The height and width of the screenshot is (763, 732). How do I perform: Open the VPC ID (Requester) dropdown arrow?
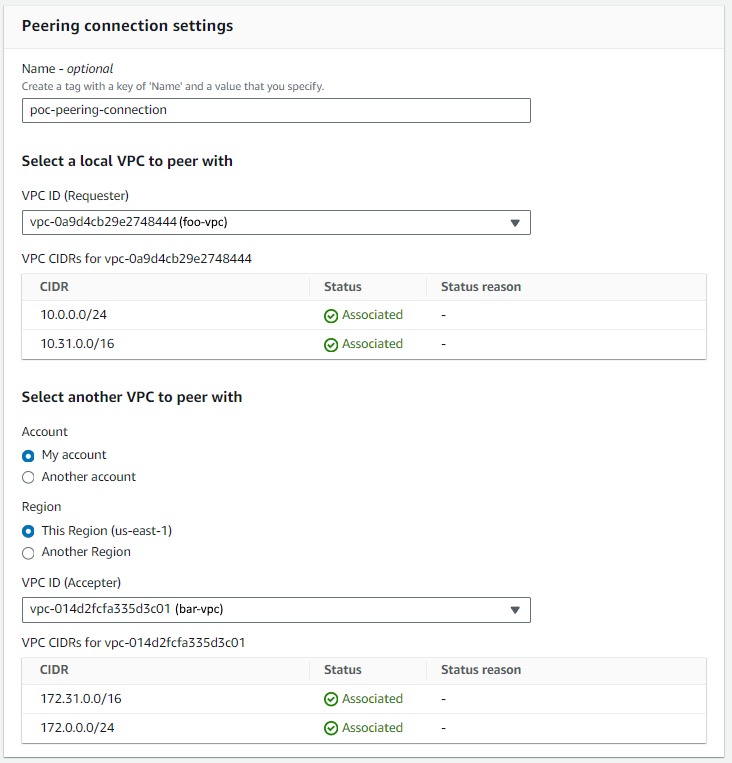click(515, 223)
